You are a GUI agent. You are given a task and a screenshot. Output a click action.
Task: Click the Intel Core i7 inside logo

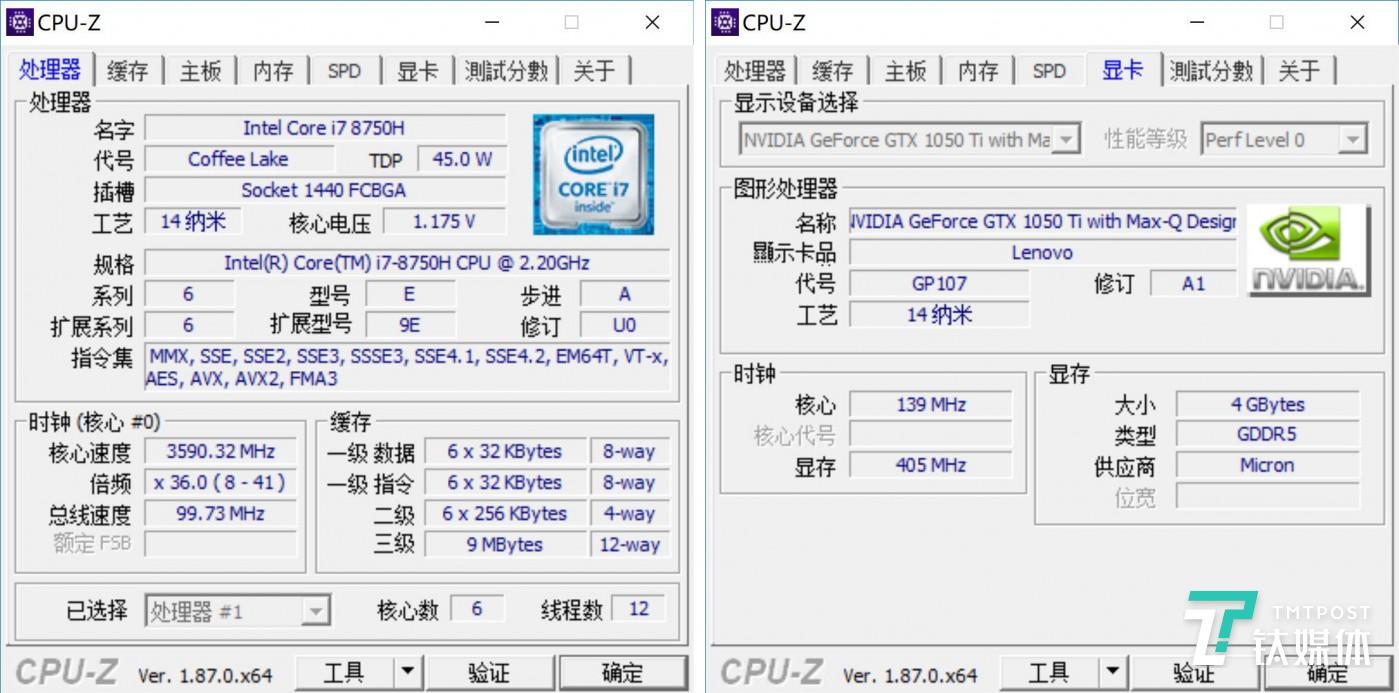[594, 175]
